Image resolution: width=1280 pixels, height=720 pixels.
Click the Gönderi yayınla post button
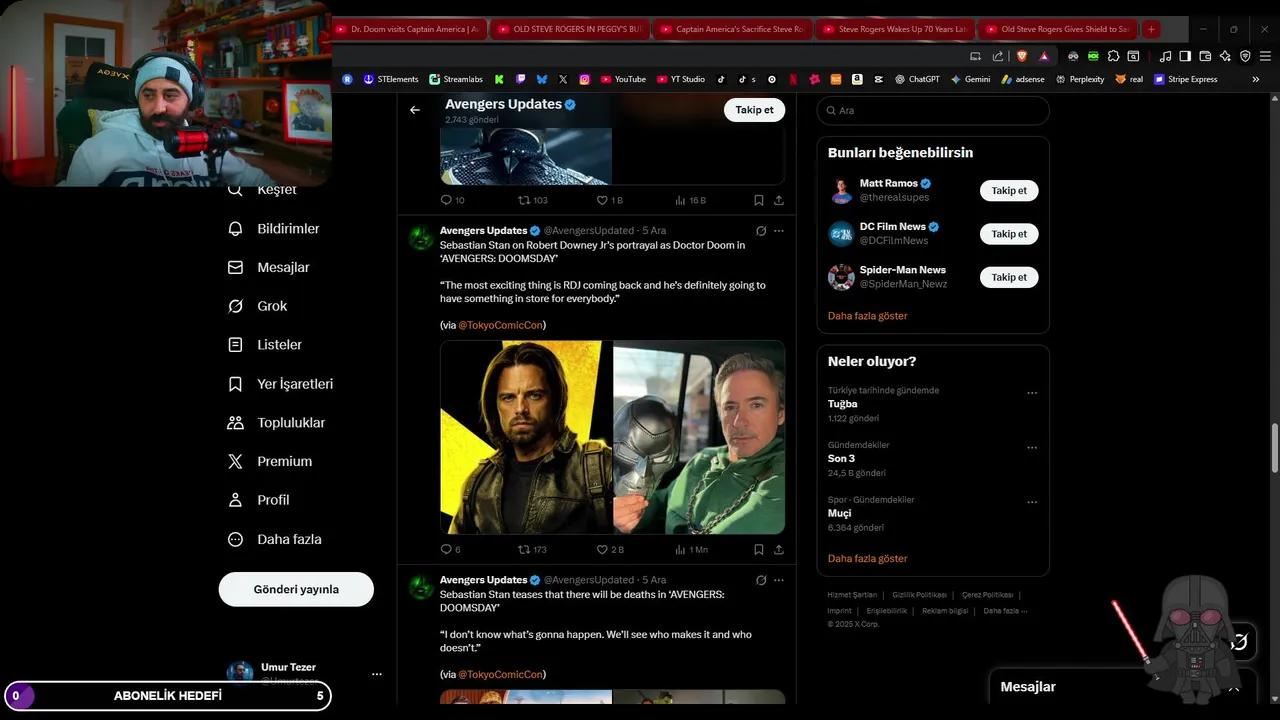(296, 589)
